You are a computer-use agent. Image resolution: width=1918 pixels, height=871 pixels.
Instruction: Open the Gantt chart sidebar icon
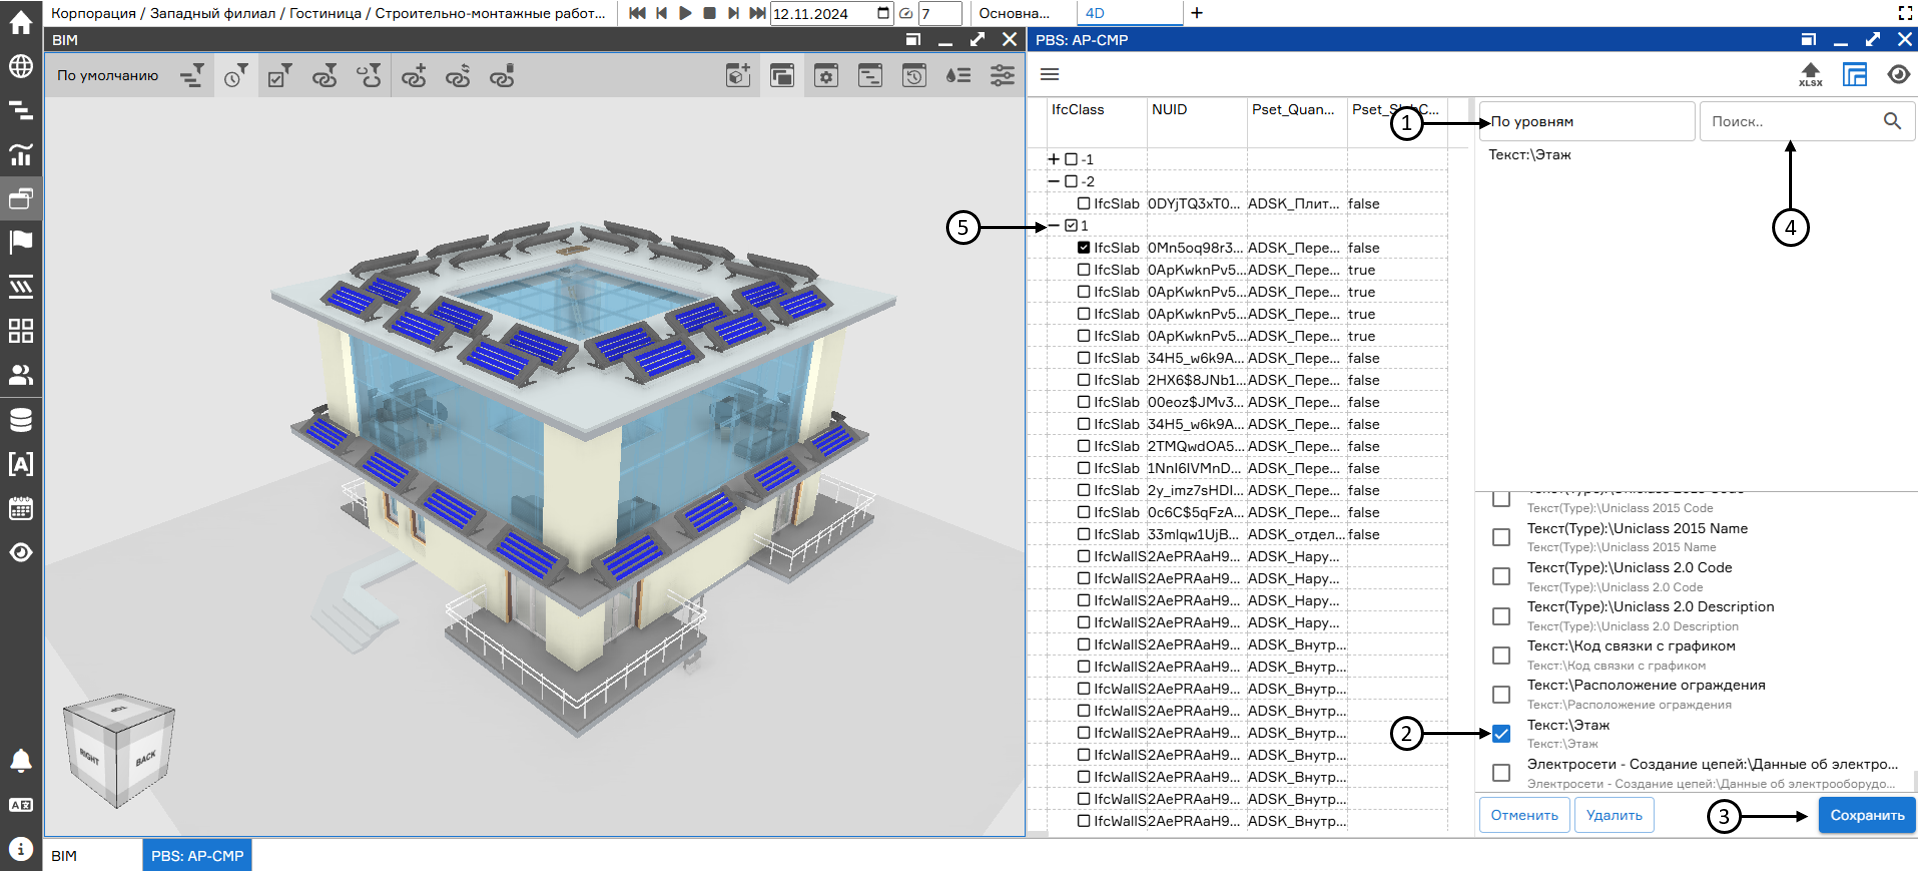pos(21,110)
